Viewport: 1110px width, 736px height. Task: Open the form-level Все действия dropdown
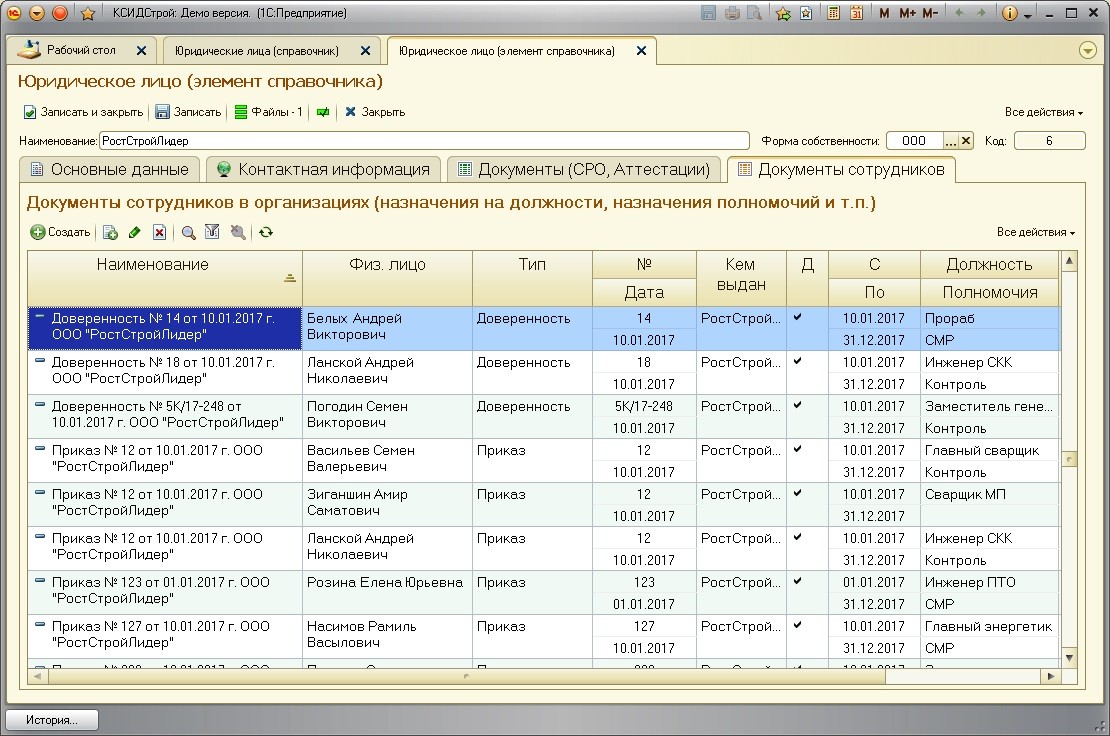[1043, 112]
